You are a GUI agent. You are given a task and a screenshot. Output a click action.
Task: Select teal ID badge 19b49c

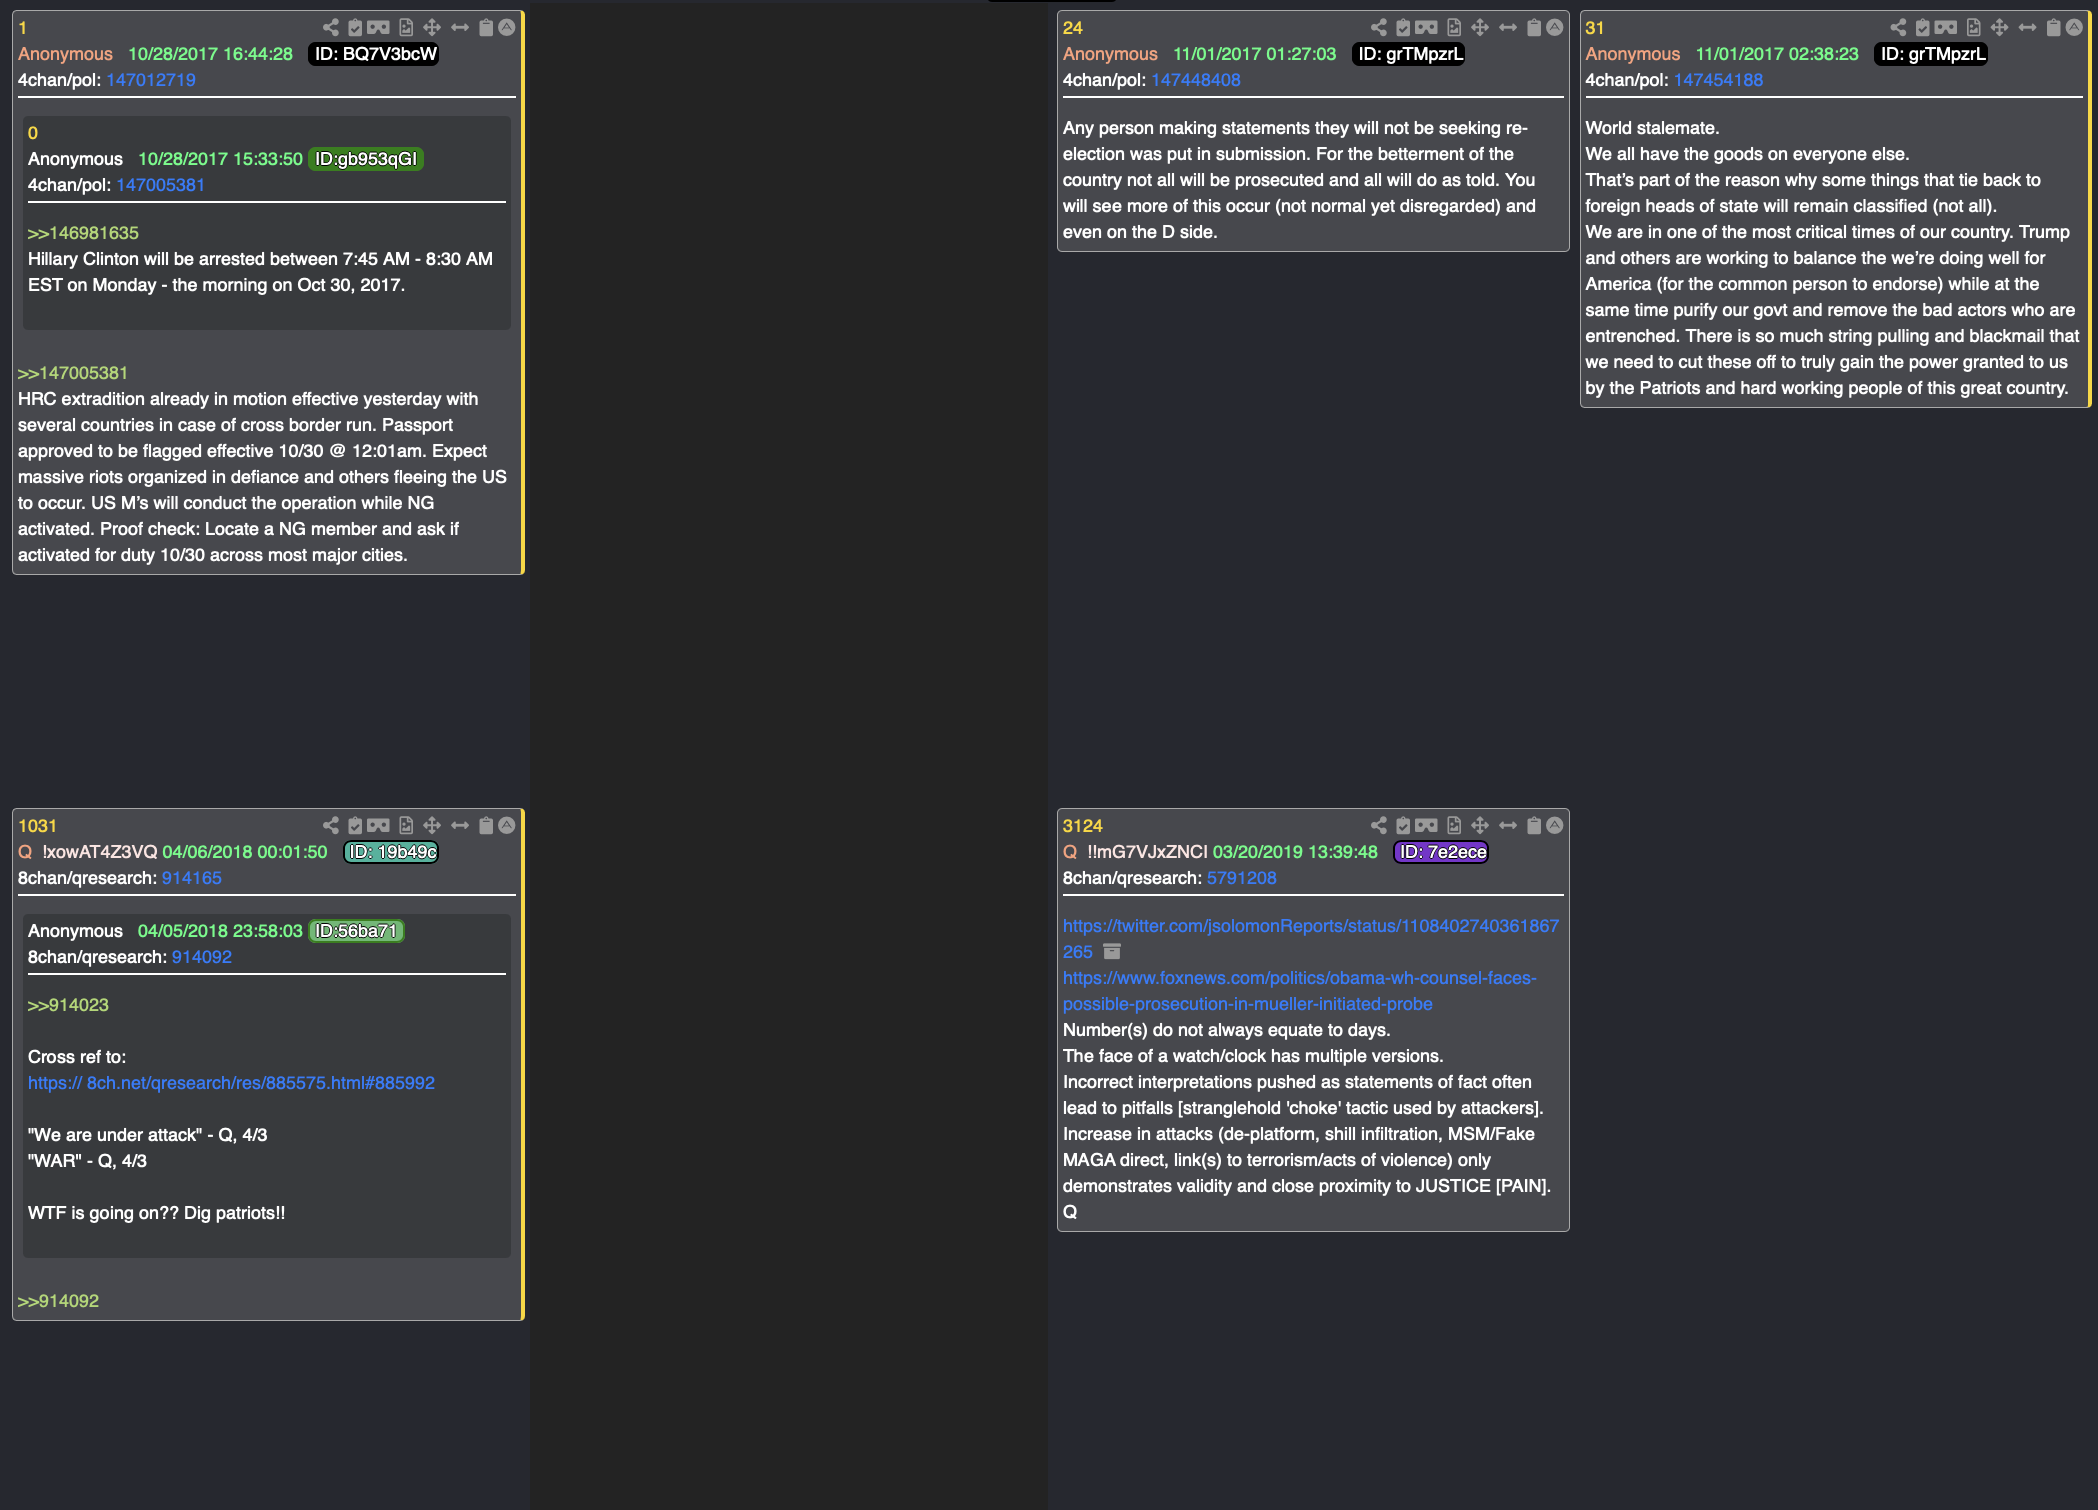coord(391,852)
